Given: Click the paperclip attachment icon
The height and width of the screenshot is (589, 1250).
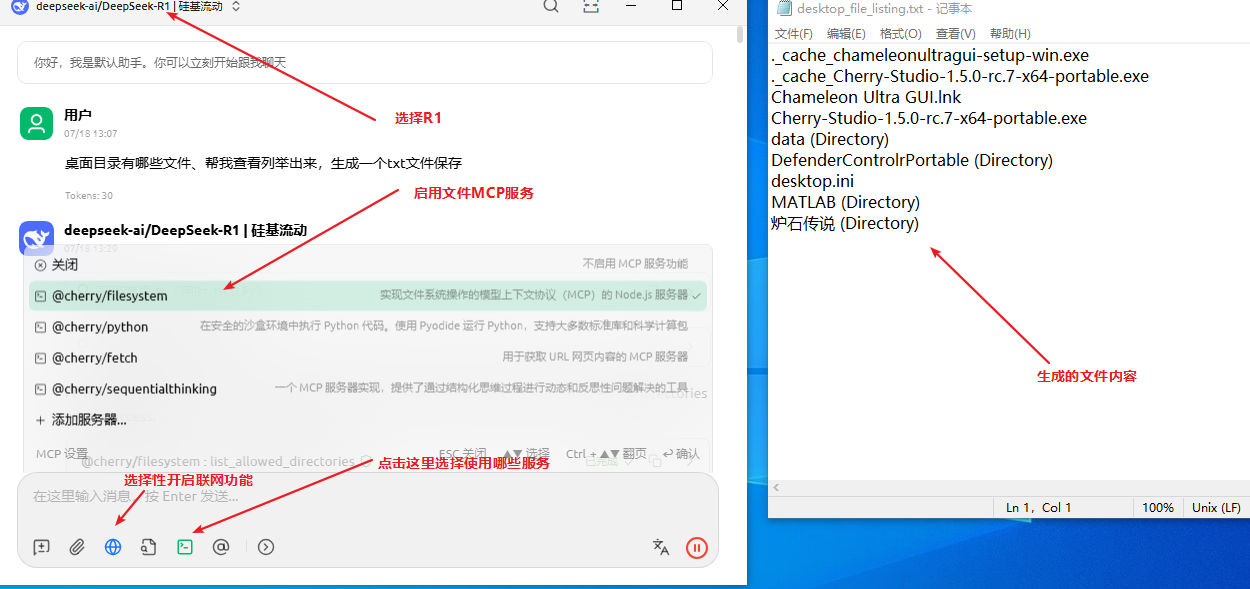Looking at the screenshot, I should 77,547.
